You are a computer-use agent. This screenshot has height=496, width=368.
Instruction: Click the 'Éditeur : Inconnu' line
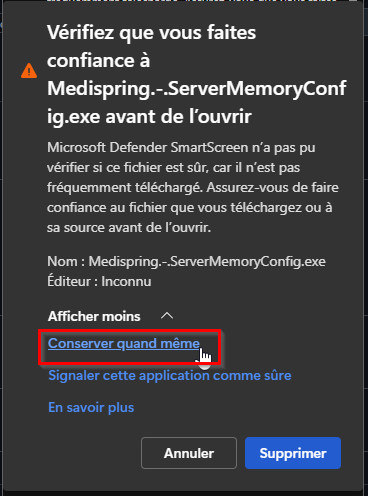coord(99,281)
